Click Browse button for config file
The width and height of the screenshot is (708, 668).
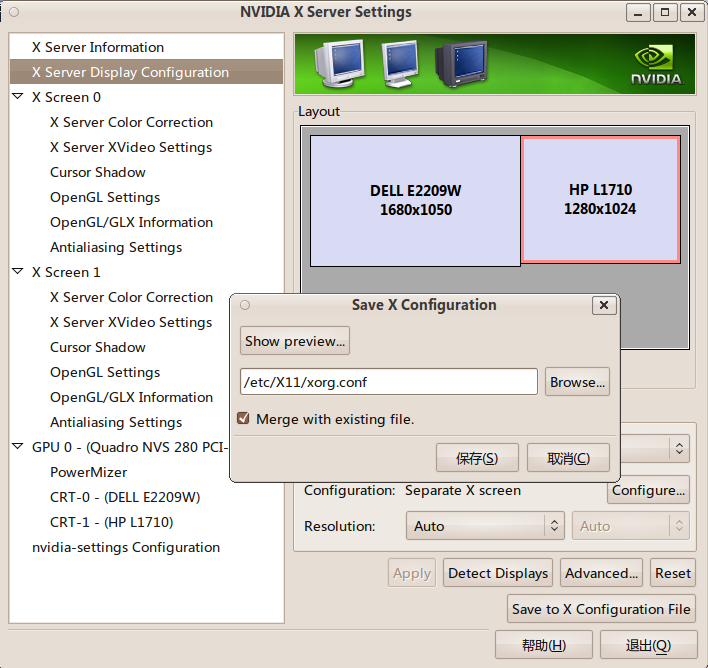point(577,382)
